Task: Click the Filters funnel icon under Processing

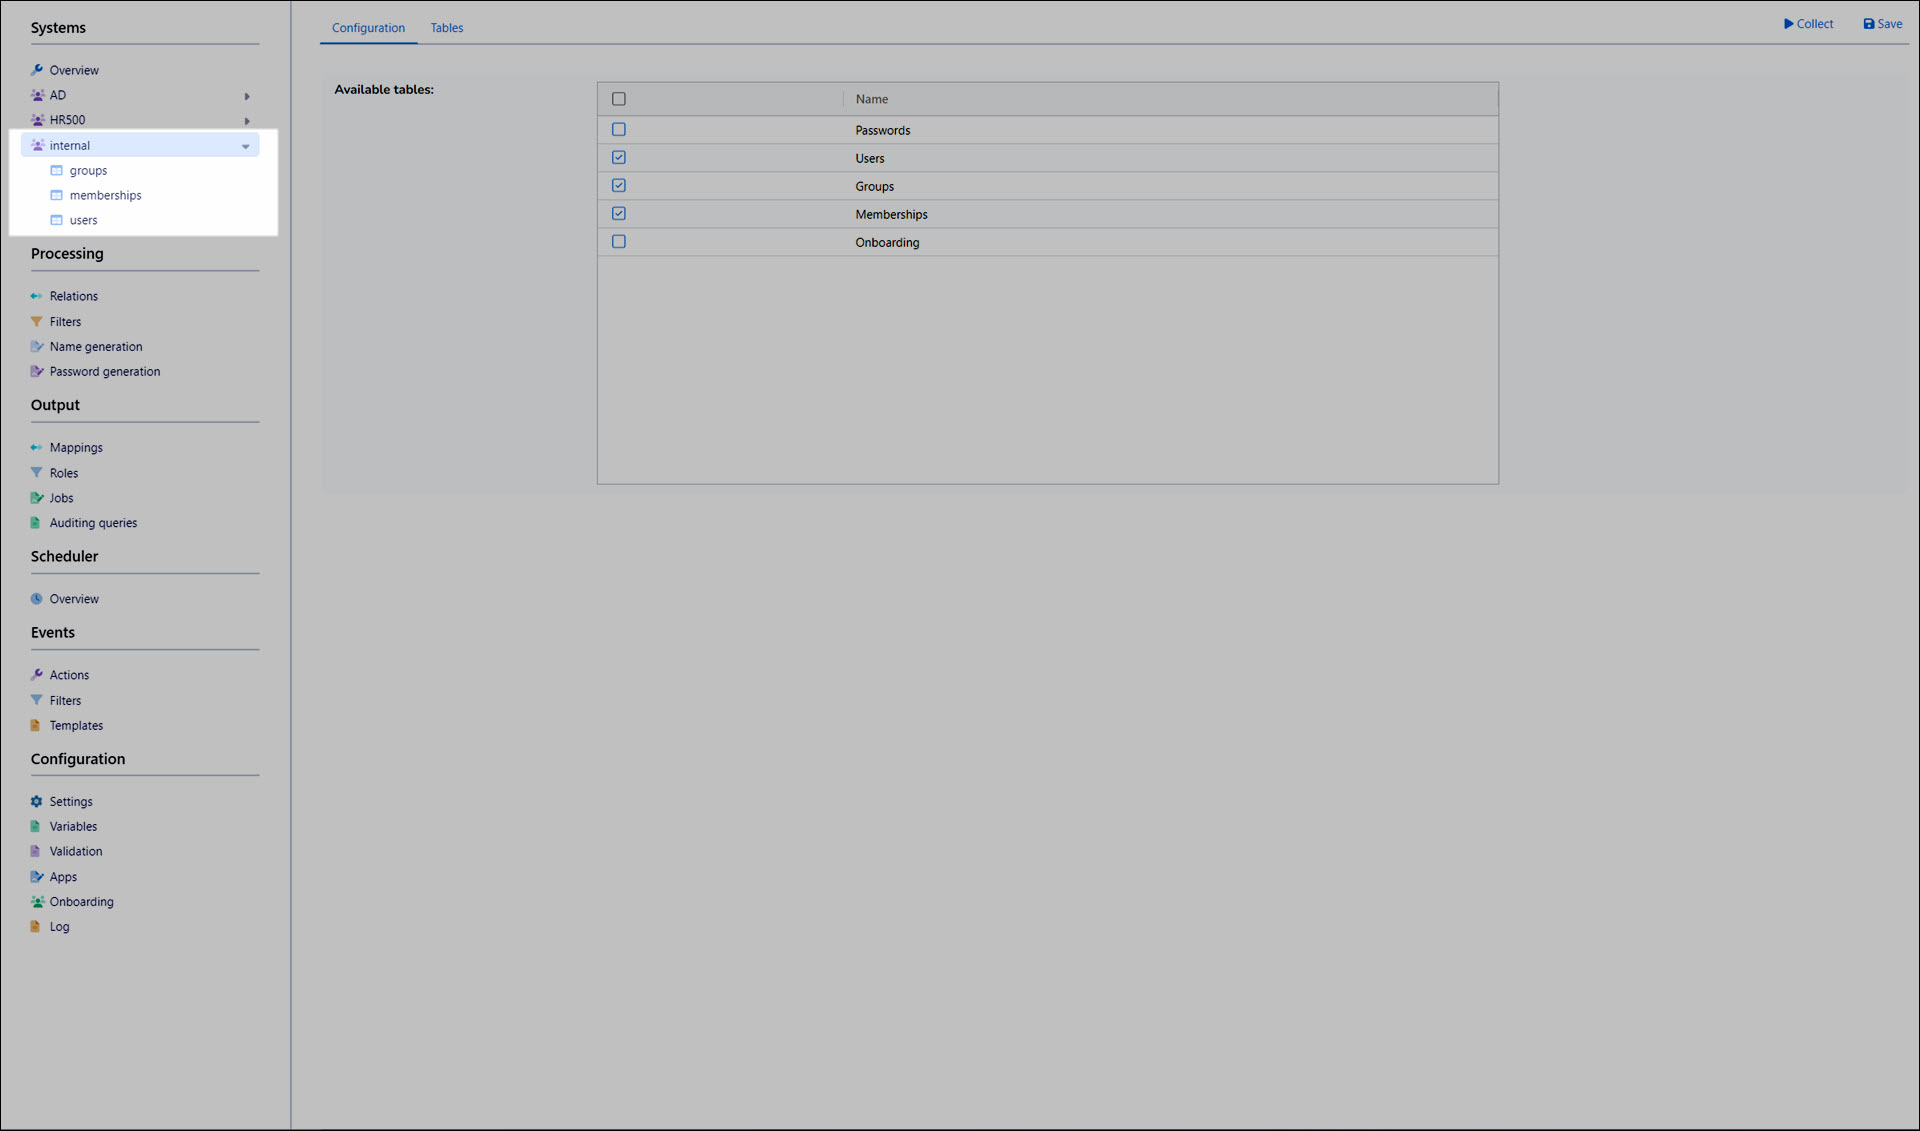Action: pos(36,322)
